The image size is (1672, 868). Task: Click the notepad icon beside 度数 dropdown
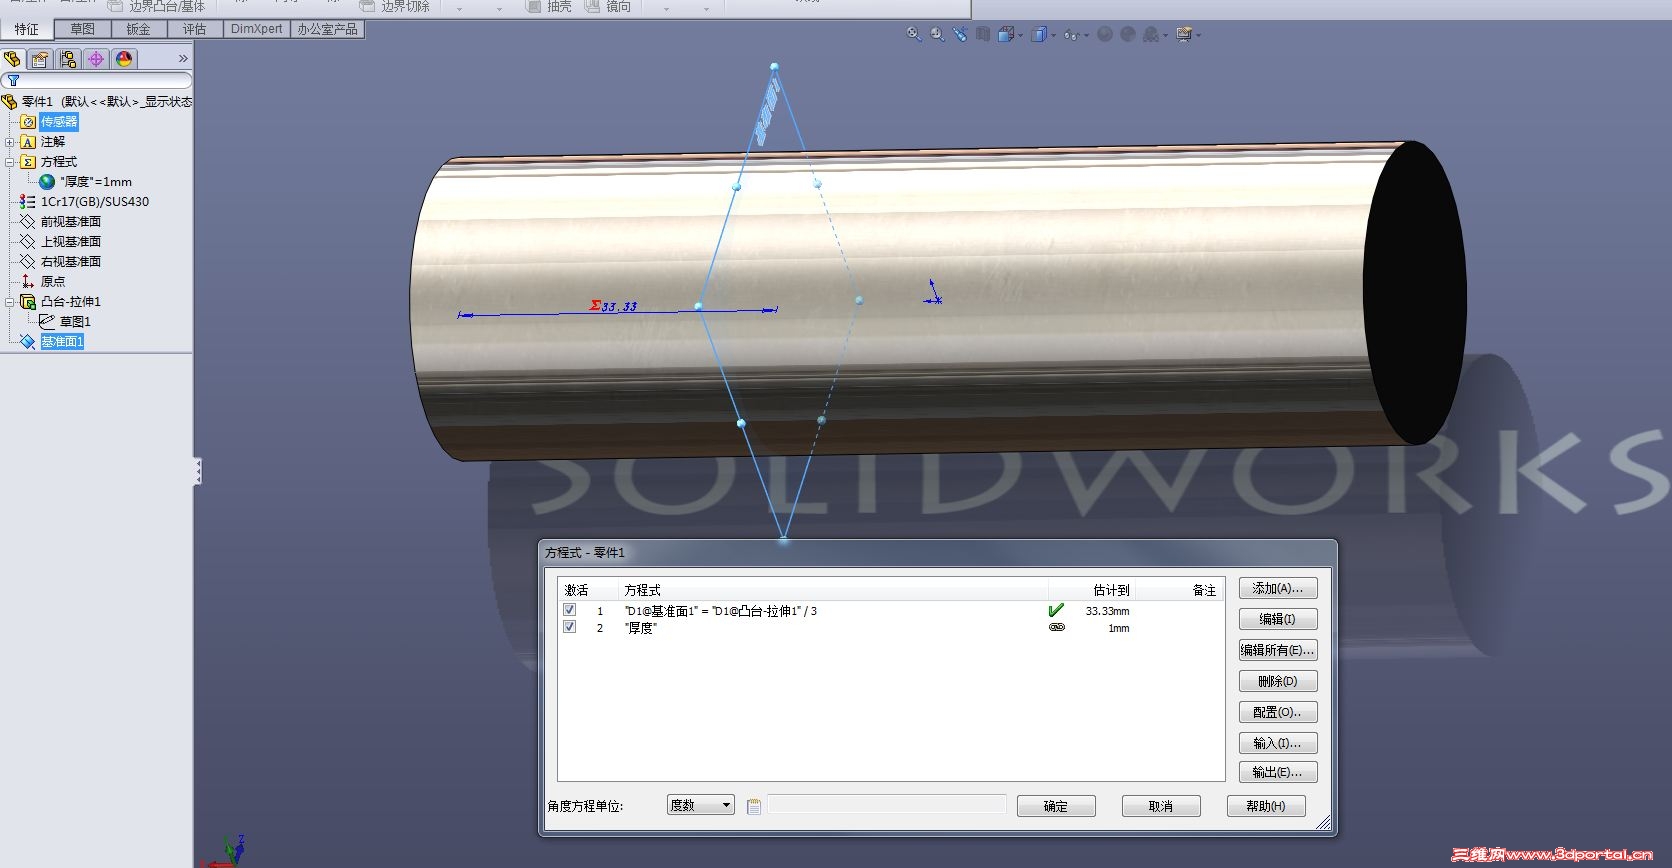tap(754, 806)
